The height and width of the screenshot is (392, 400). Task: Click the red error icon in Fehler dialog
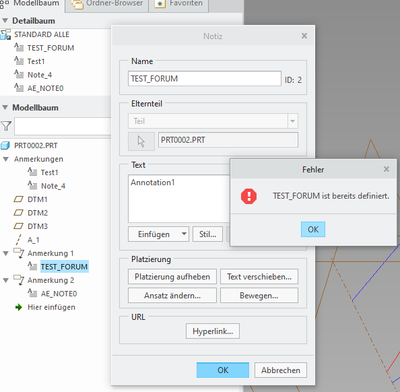[249, 196]
